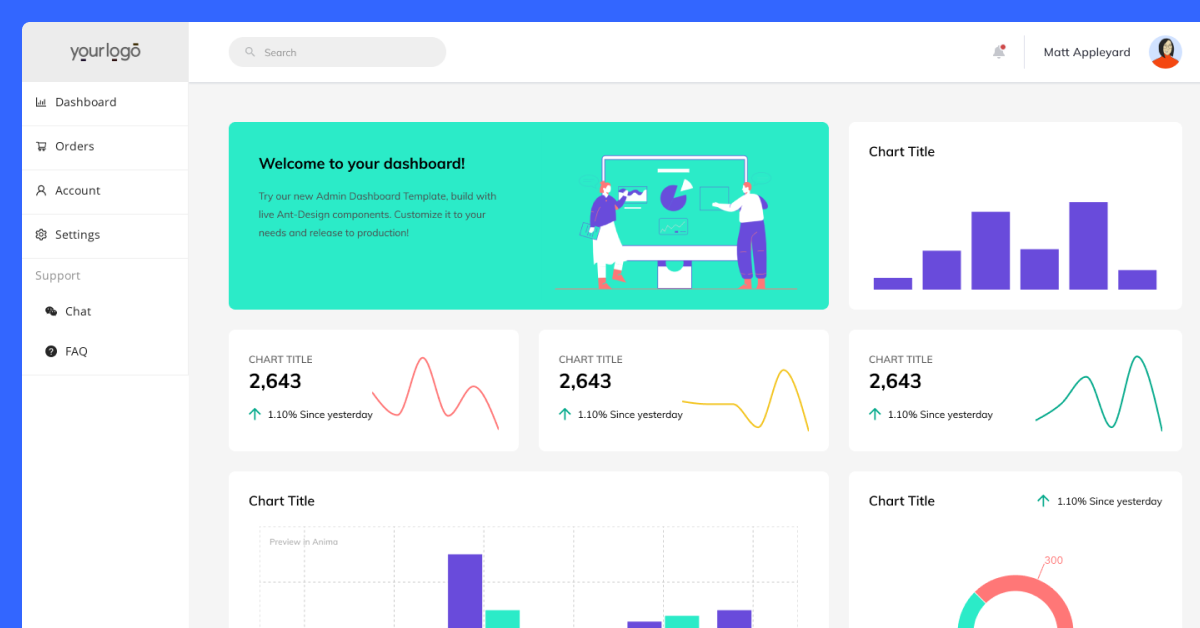Click the Matt Appleyard username

pyautogui.click(x=1086, y=52)
